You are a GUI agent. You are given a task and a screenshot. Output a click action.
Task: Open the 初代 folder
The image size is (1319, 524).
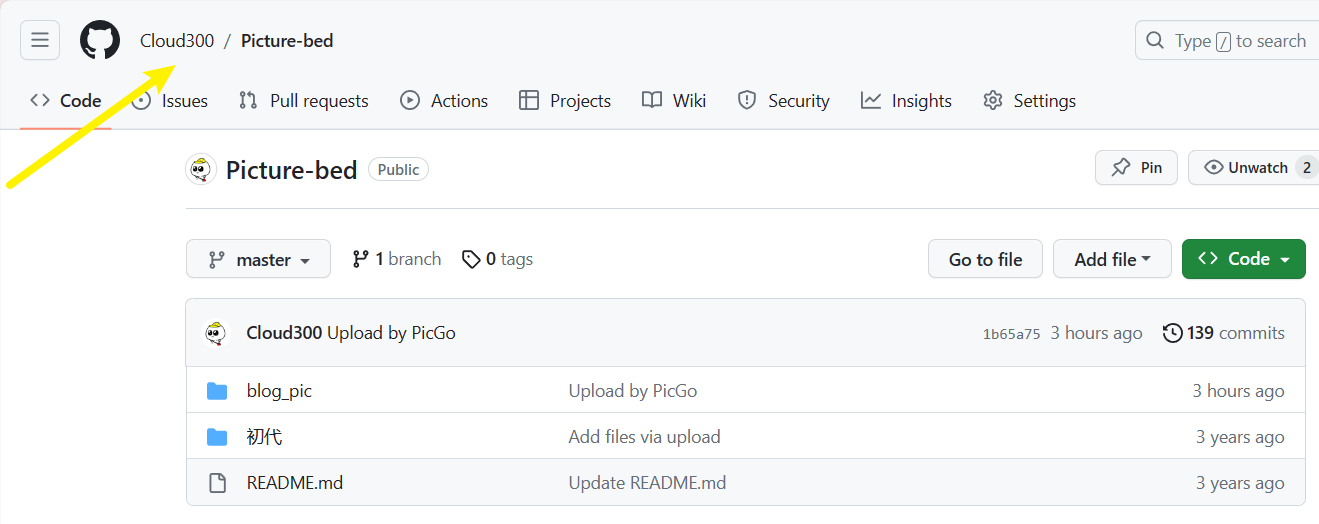pos(264,437)
